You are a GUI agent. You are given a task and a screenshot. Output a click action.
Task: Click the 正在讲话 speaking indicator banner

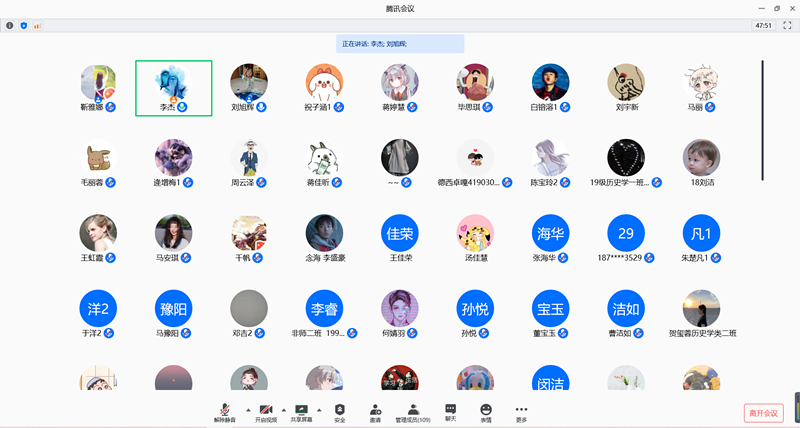400,44
